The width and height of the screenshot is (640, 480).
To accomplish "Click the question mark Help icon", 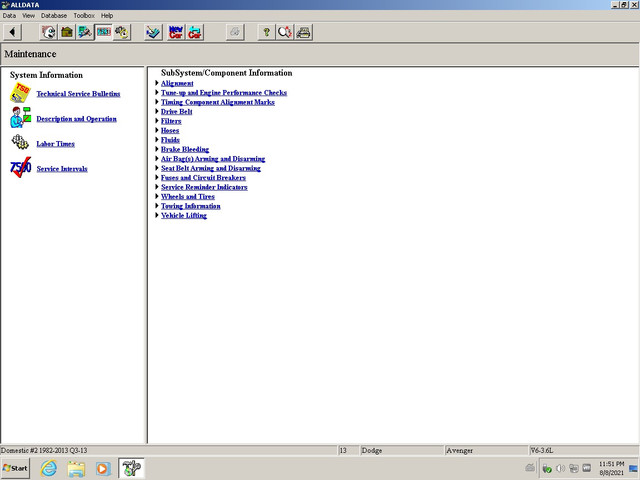I will 267,32.
